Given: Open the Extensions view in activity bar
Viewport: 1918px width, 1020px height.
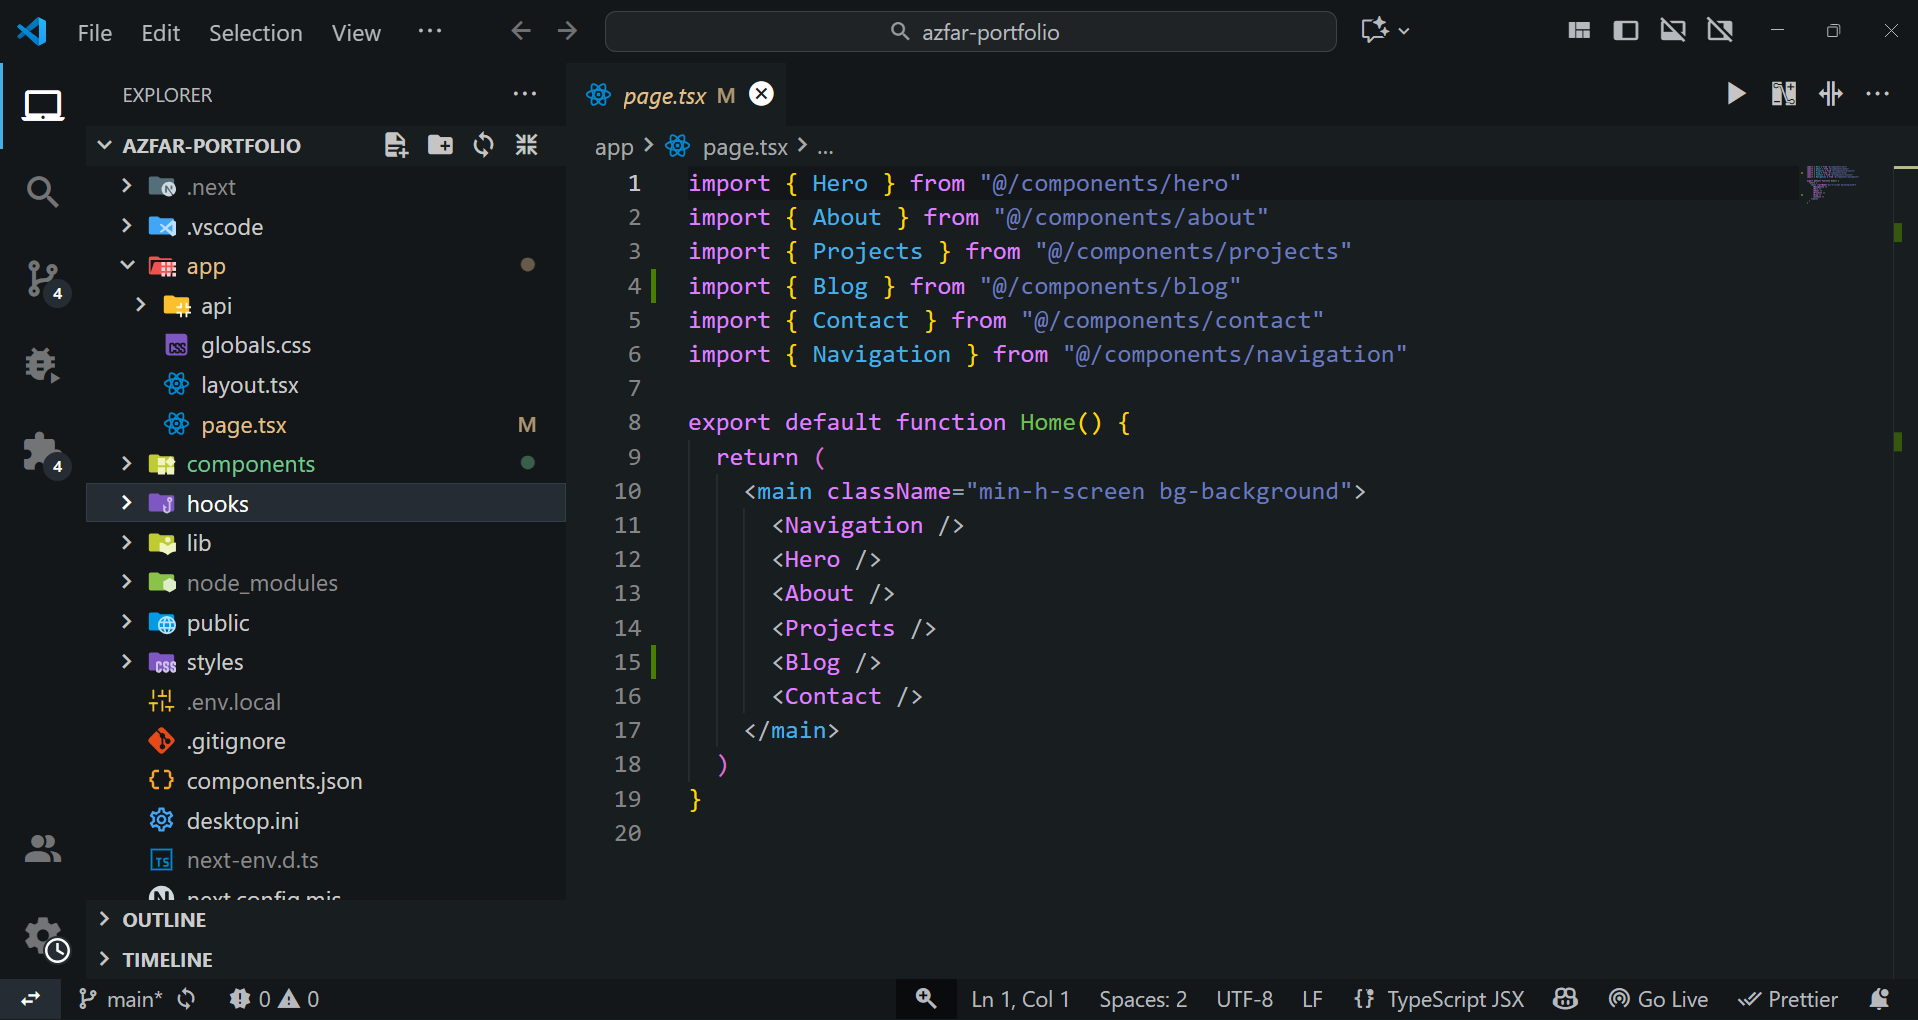Looking at the screenshot, I should point(42,453).
